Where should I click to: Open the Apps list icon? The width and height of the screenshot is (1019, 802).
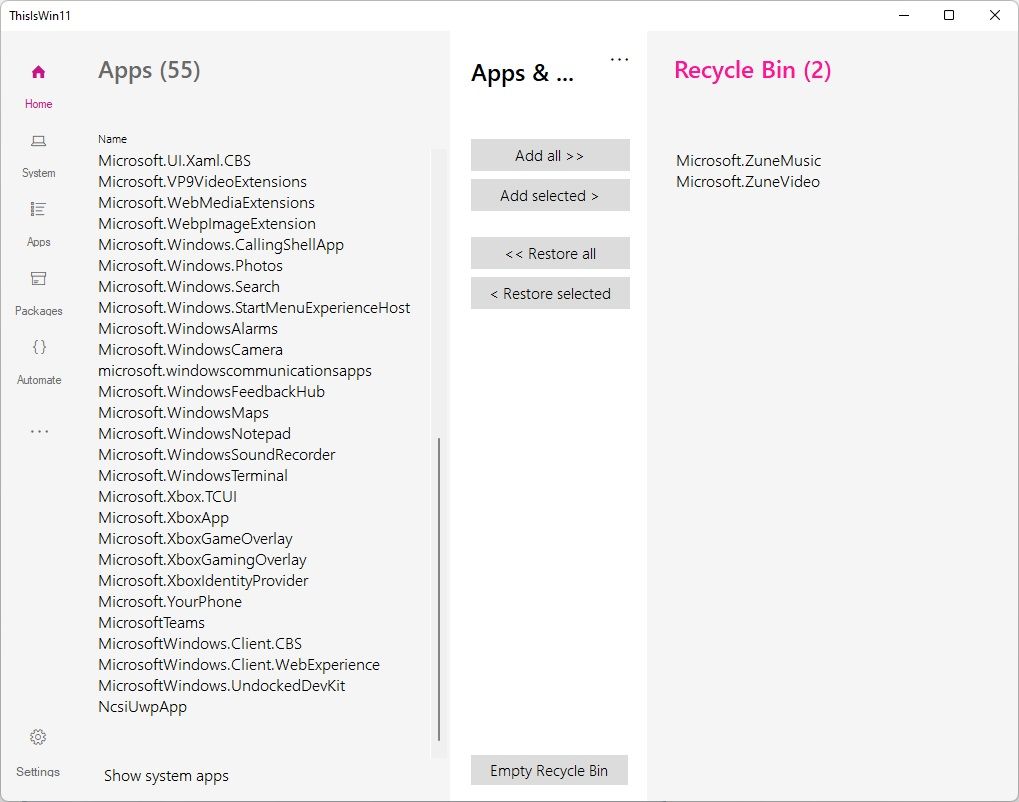pyautogui.click(x=38, y=209)
